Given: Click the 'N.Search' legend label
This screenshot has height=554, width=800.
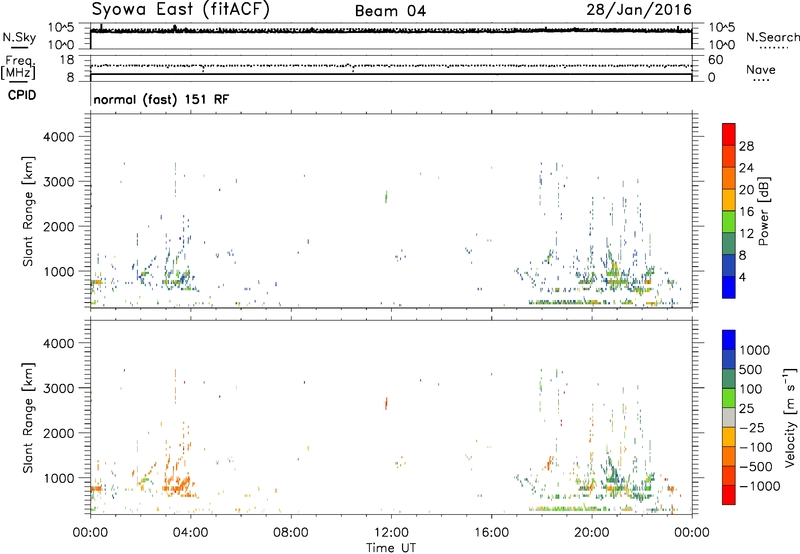Looking at the screenshot, I should (x=772, y=37).
